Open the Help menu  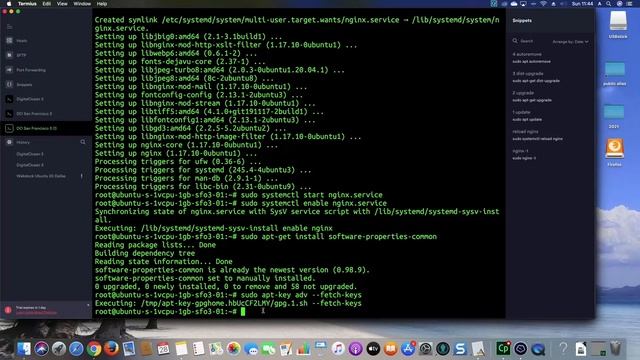point(102,4)
